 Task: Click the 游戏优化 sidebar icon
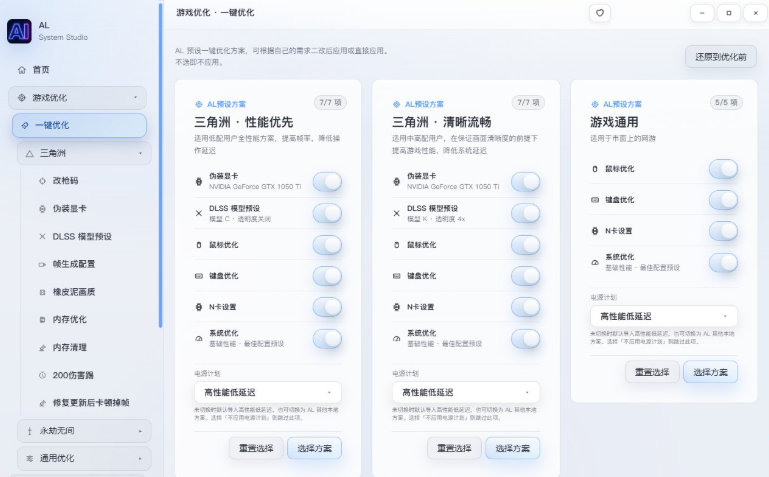(x=22, y=98)
